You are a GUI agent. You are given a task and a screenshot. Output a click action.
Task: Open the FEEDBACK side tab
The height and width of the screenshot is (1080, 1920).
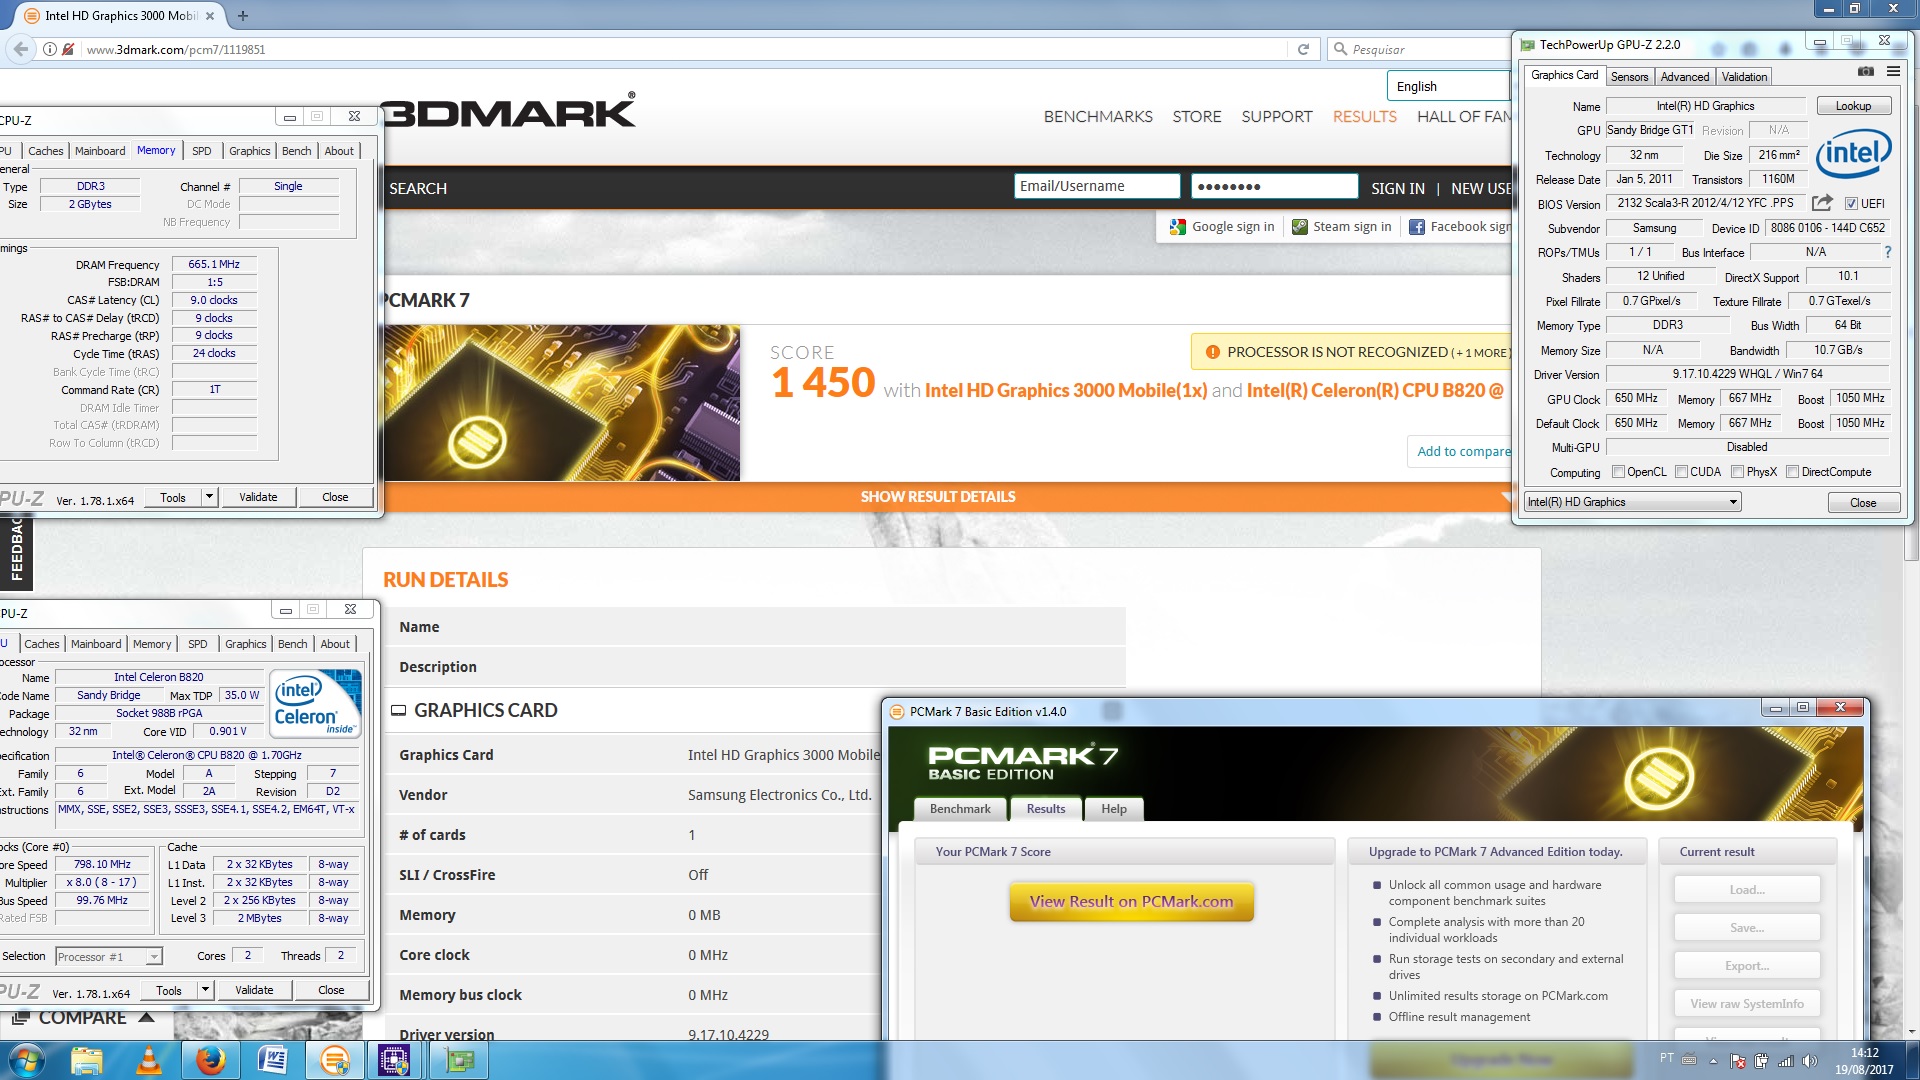[16, 550]
